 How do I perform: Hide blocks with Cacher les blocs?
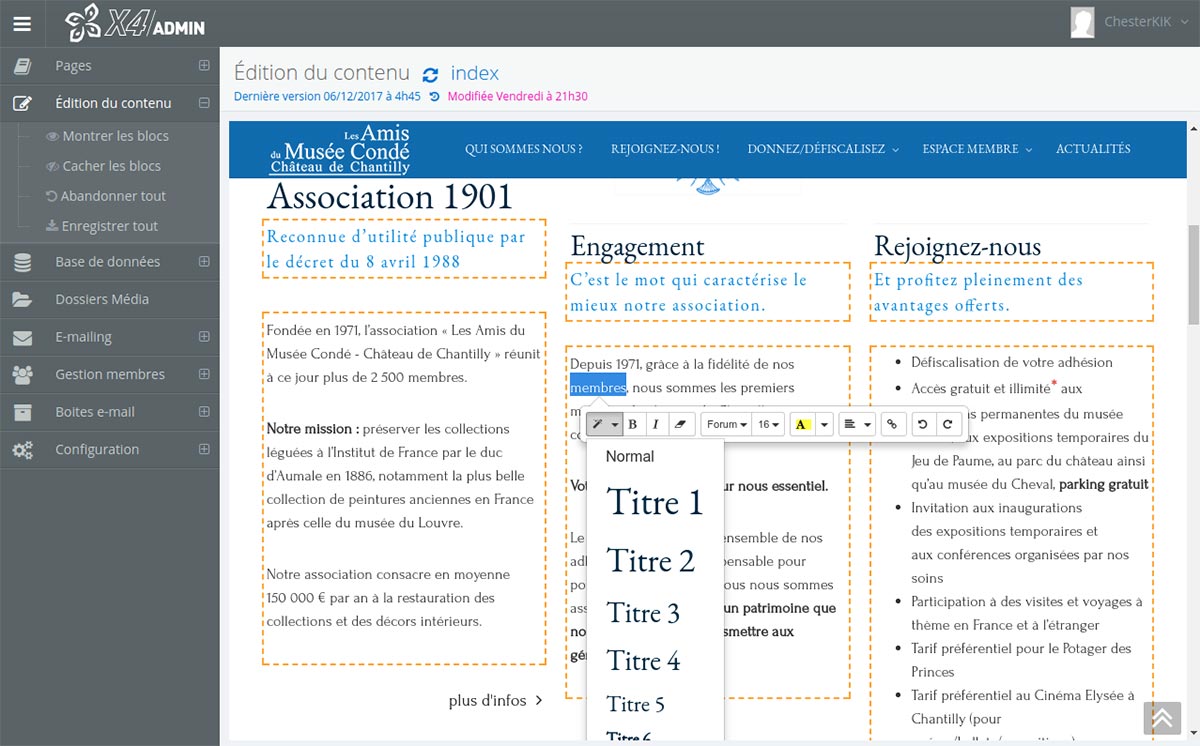[111, 166]
